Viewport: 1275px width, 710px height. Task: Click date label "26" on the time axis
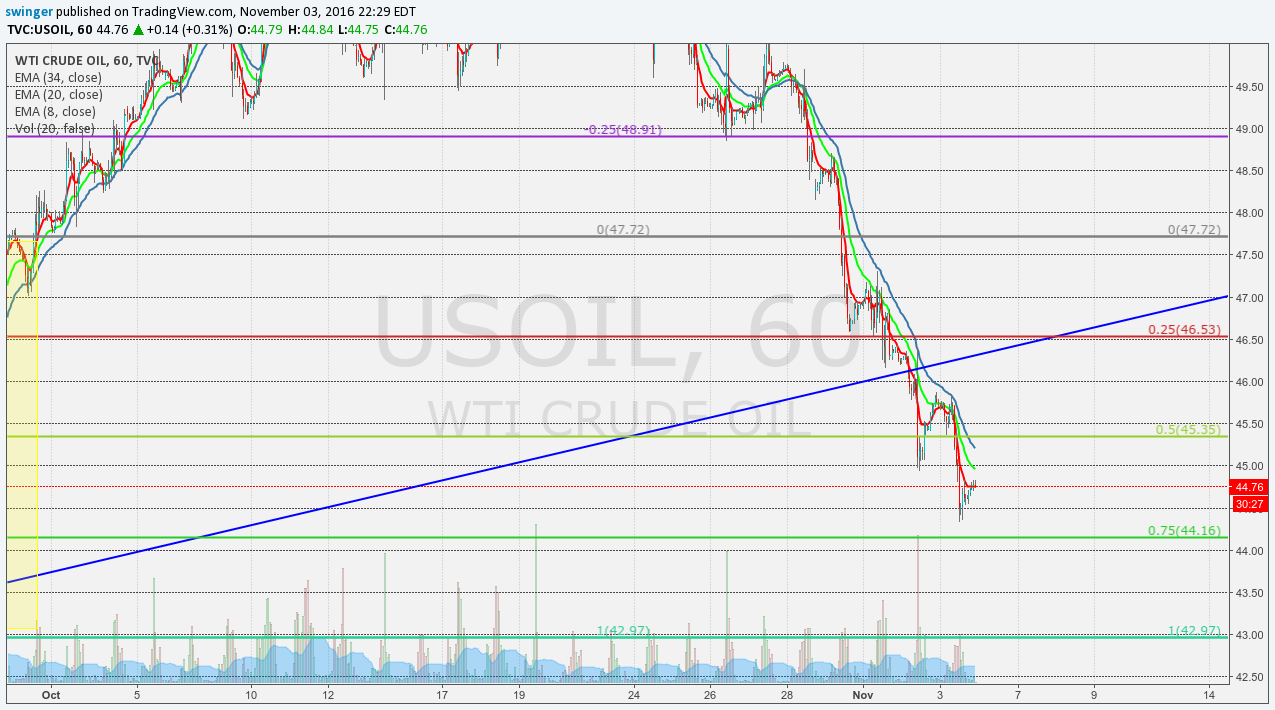click(x=710, y=694)
